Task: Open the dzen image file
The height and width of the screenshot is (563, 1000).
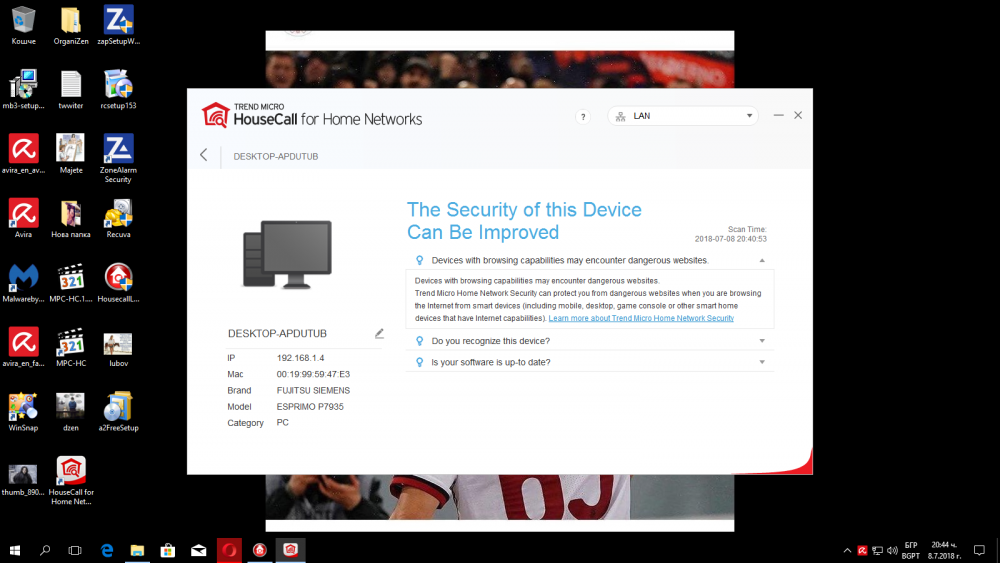Action: point(71,412)
